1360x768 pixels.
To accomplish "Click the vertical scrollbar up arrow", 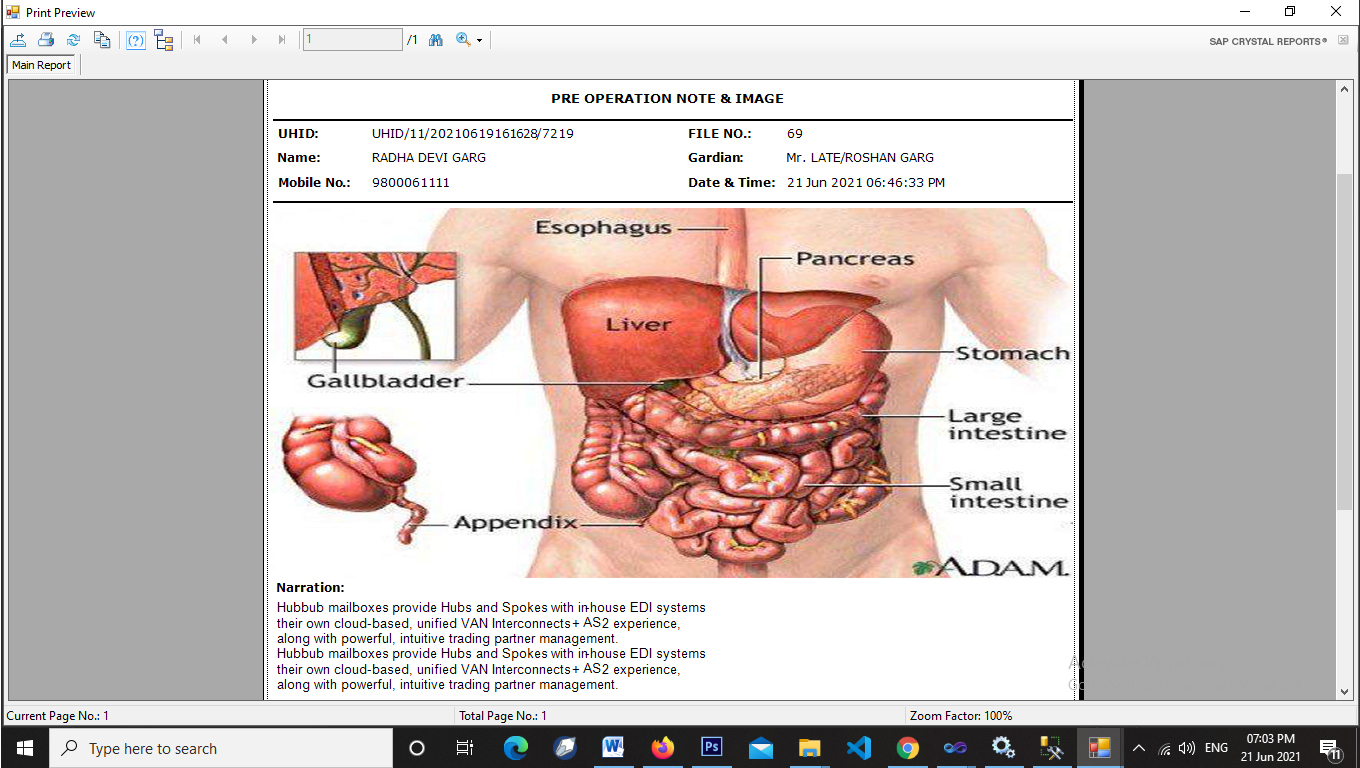I will pos(1345,89).
